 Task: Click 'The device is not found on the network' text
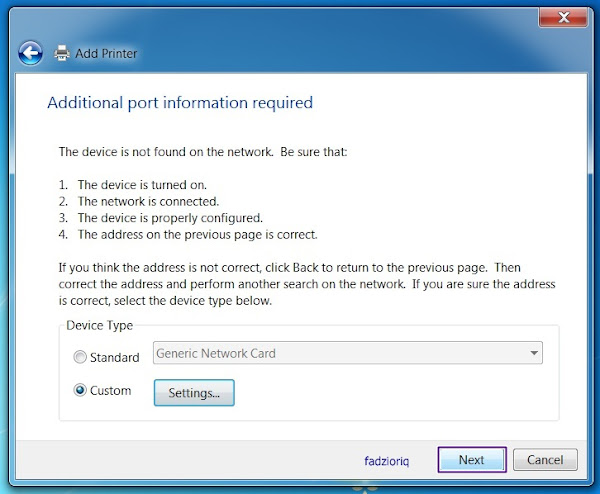pos(166,152)
